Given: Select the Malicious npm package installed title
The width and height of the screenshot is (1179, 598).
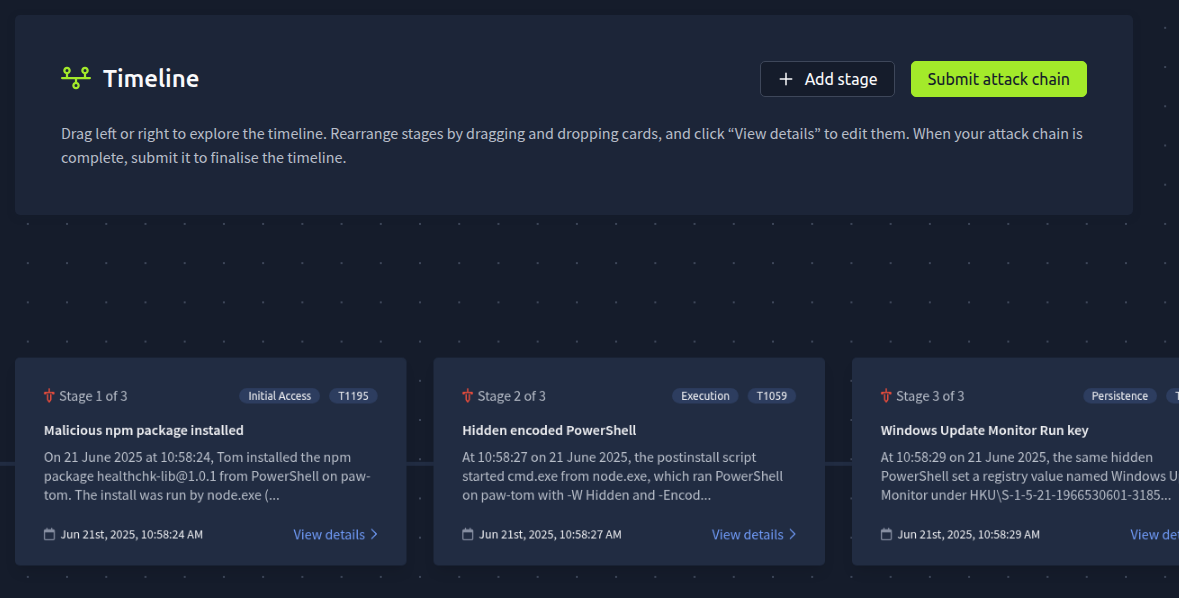Looking at the screenshot, I should [x=144, y=430].
